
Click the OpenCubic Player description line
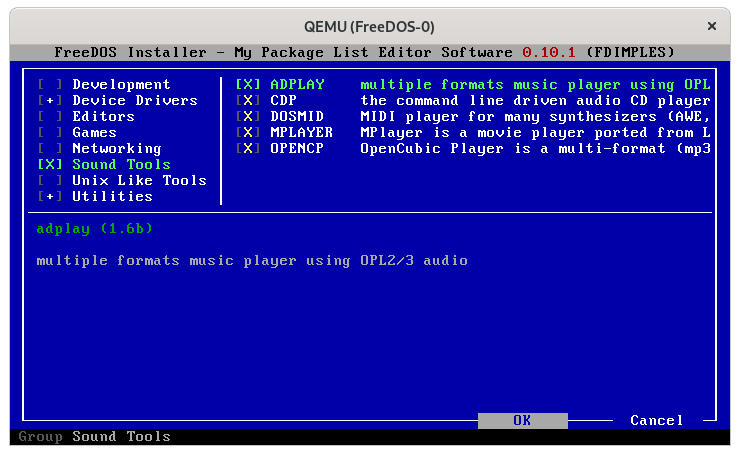click(535, 149)
